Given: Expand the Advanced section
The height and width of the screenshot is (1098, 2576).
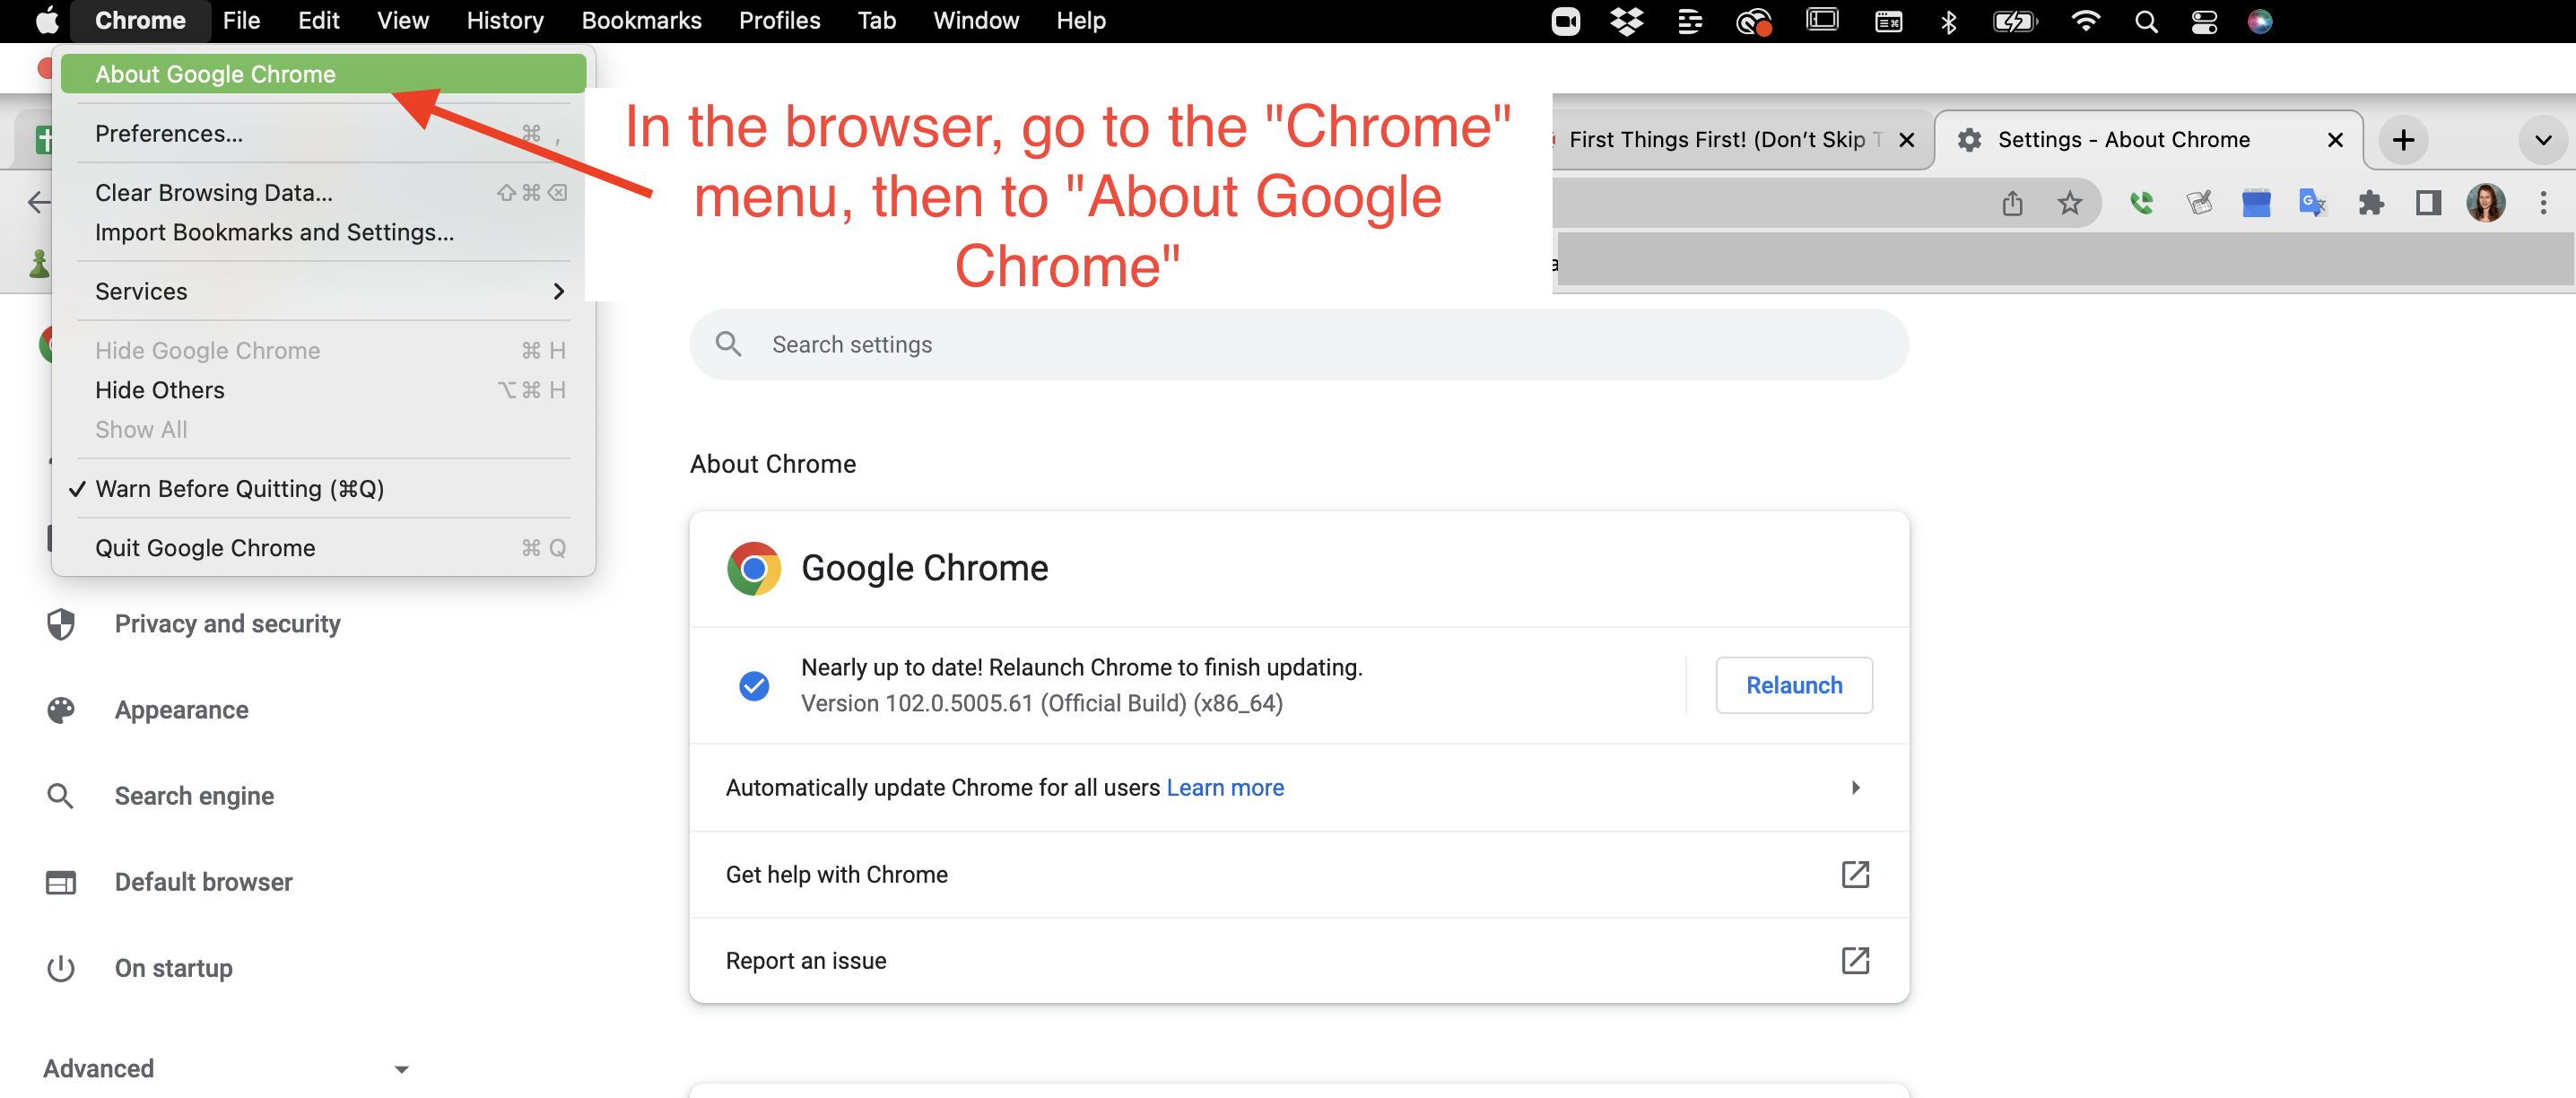Looking at the screenshot, I should pos(225,1068).
